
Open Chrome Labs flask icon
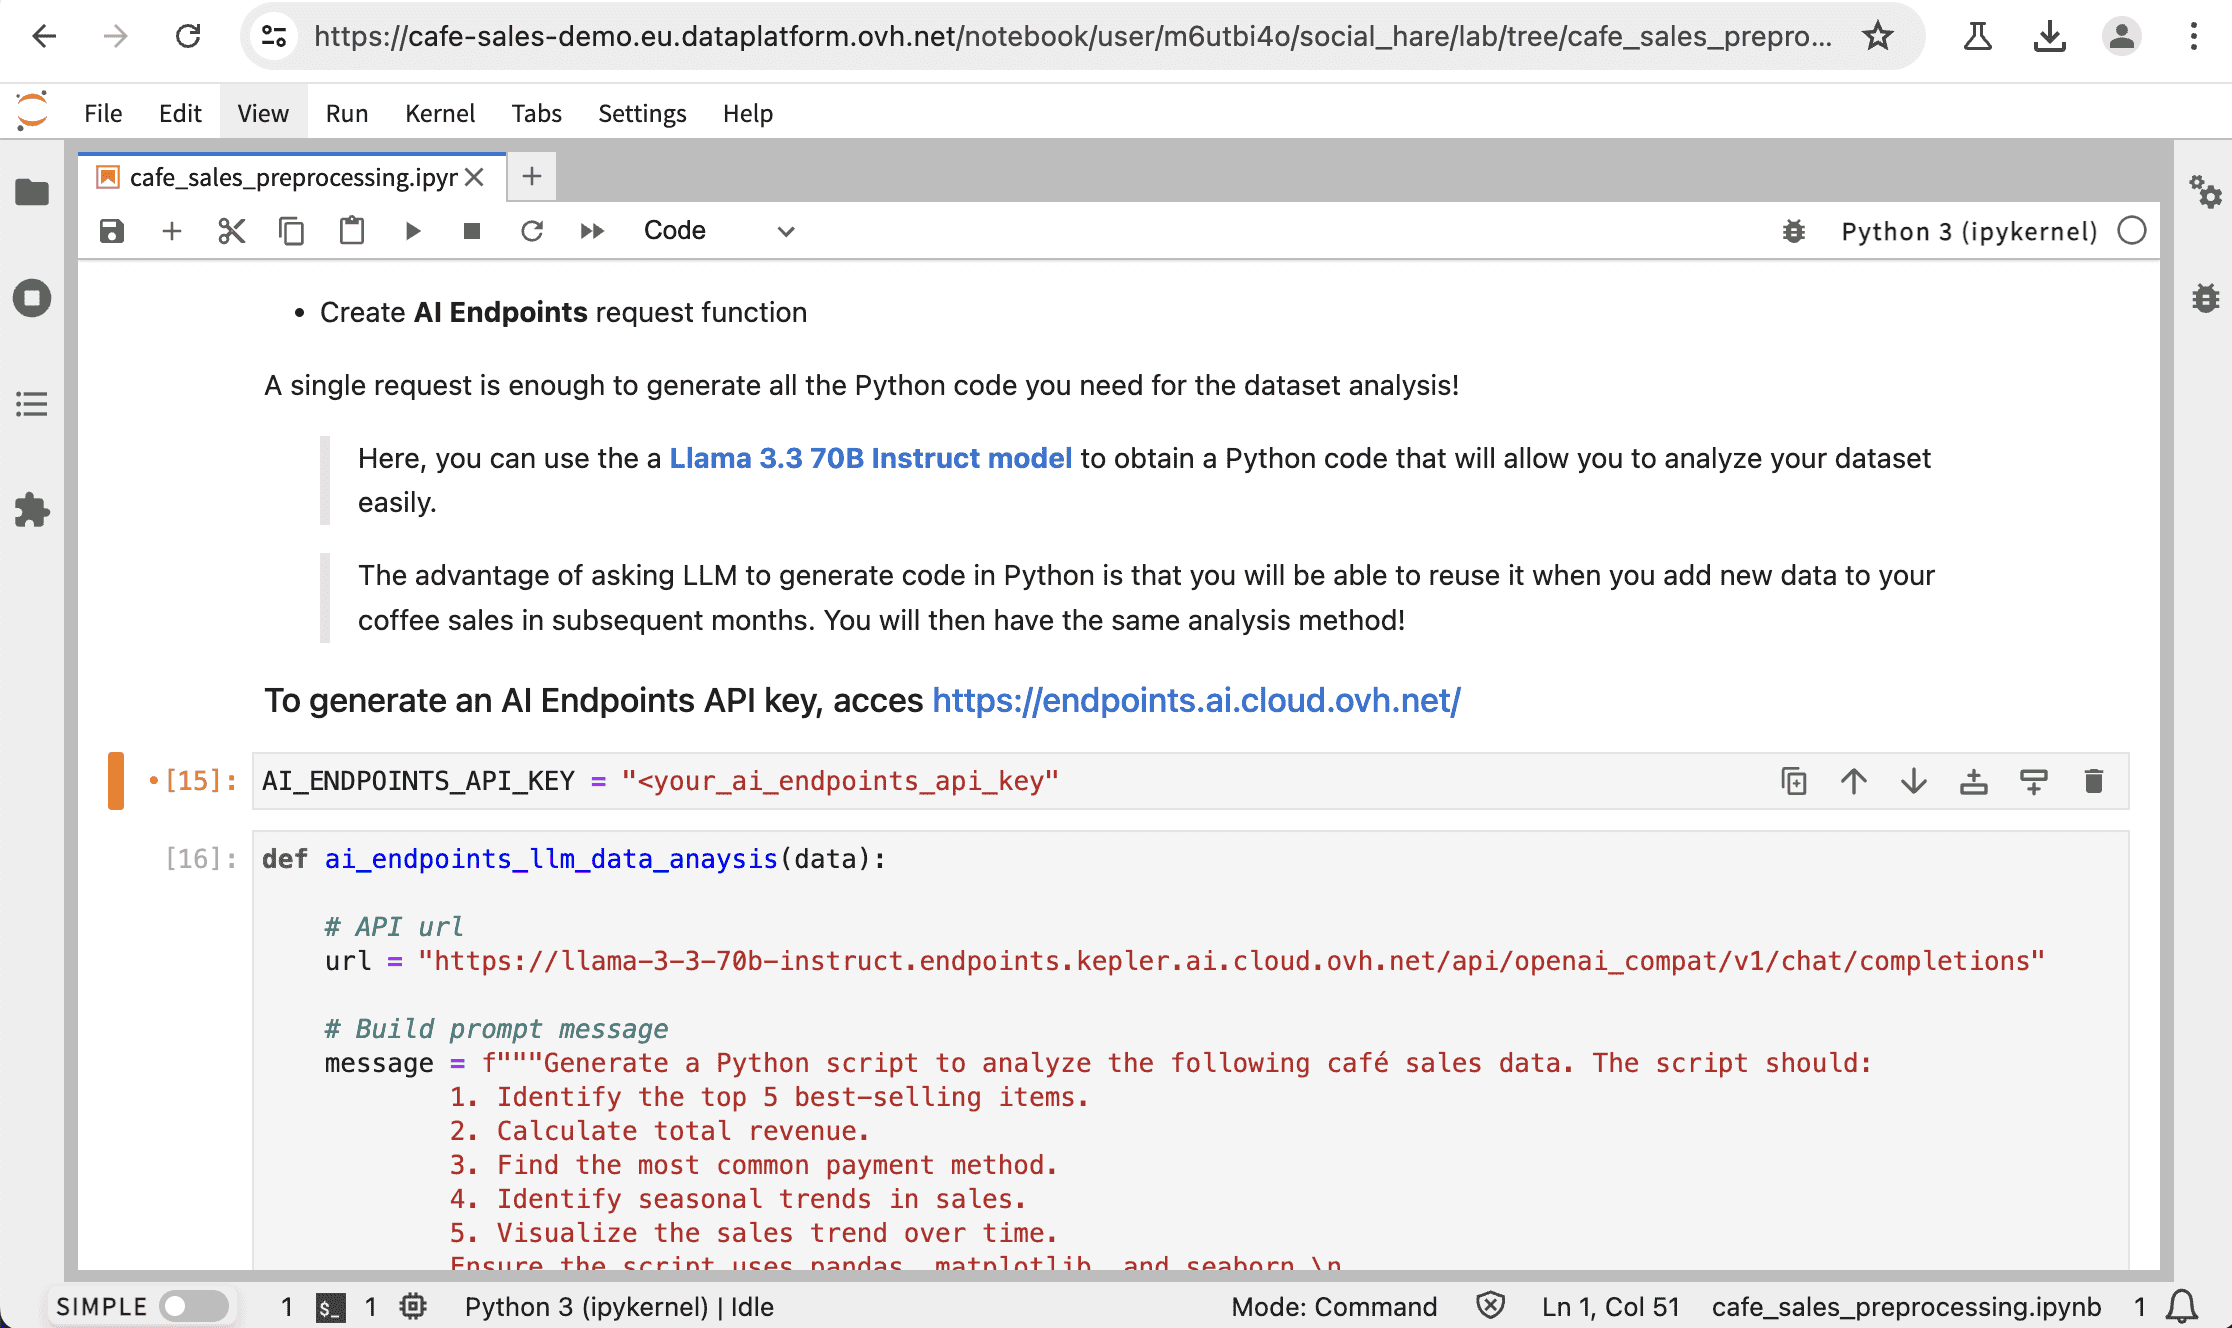[x=1977, y=37]
